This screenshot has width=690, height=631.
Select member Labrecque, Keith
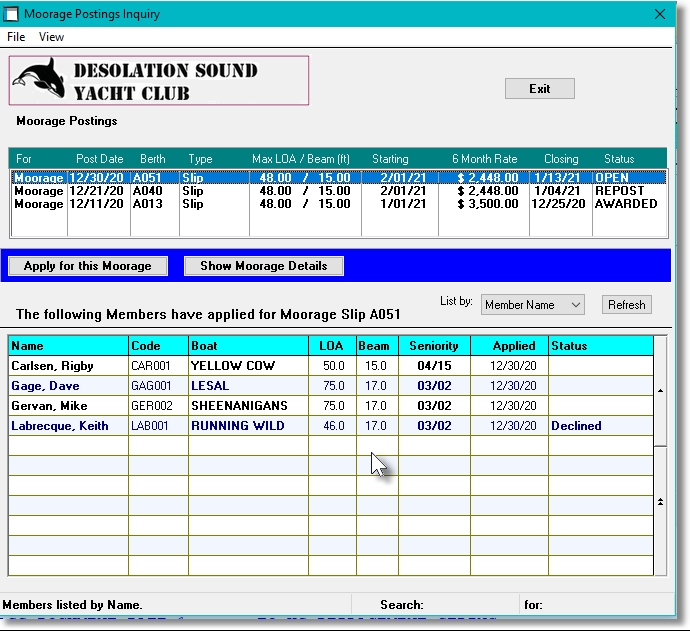(59, 426)
